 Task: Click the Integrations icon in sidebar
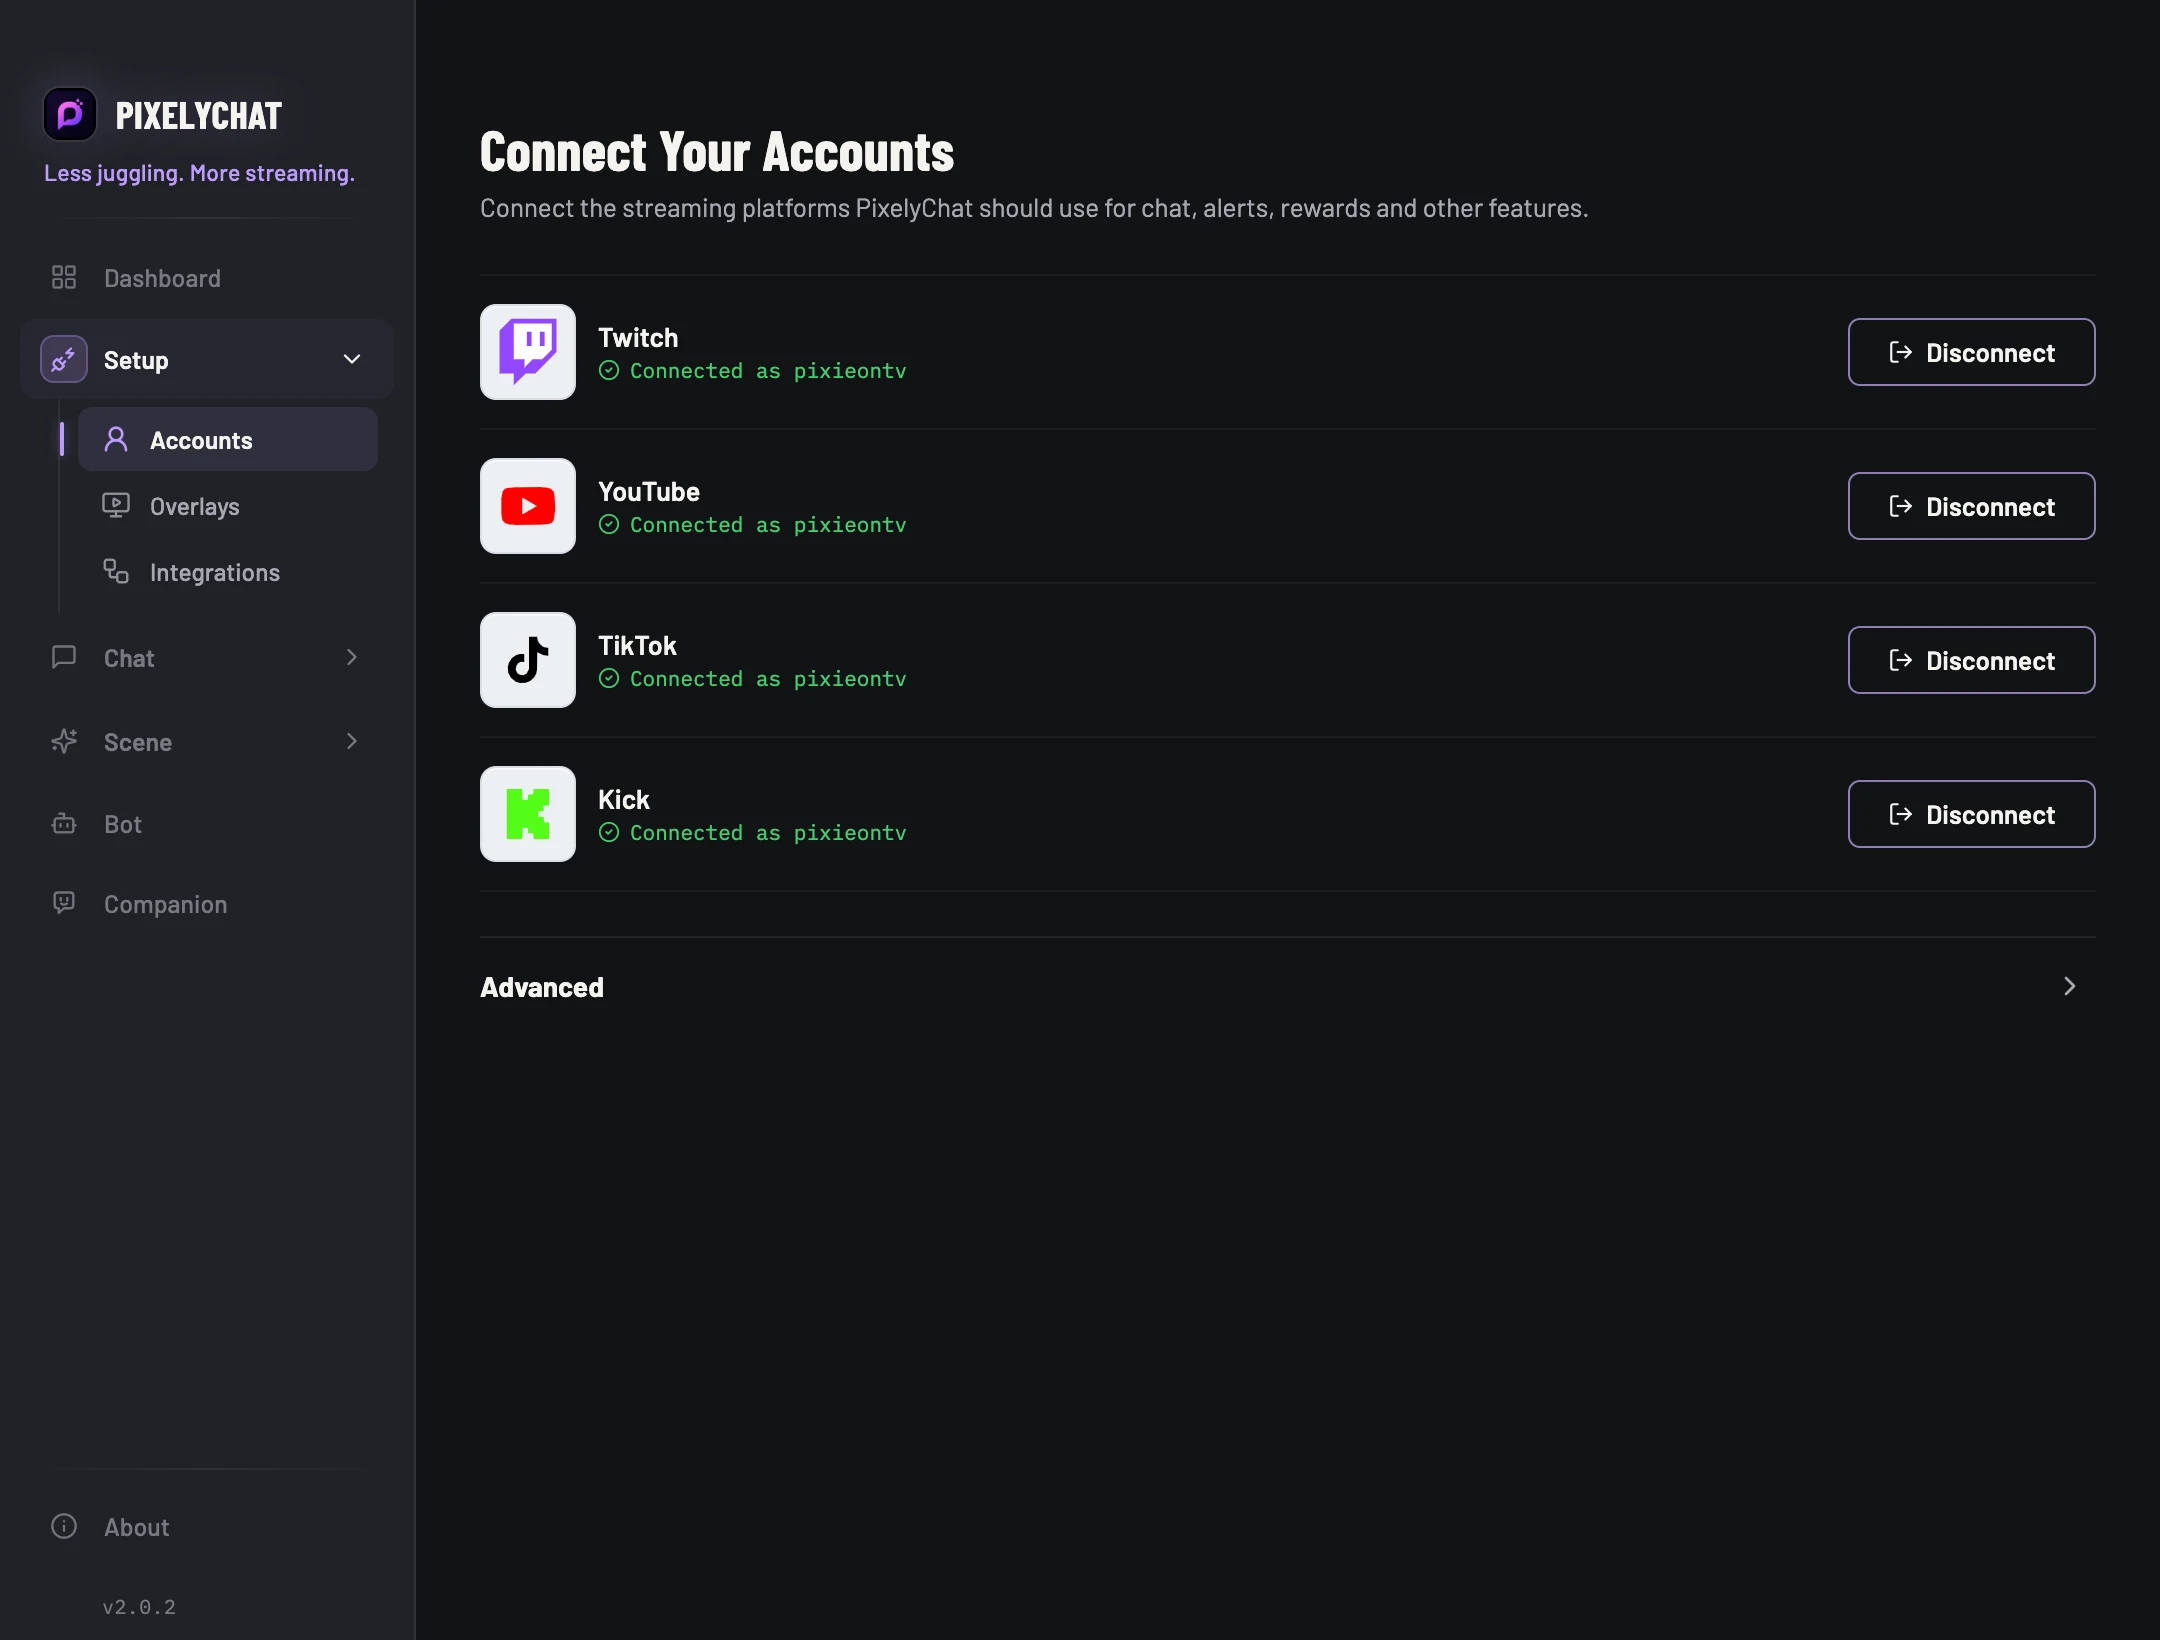116,571
